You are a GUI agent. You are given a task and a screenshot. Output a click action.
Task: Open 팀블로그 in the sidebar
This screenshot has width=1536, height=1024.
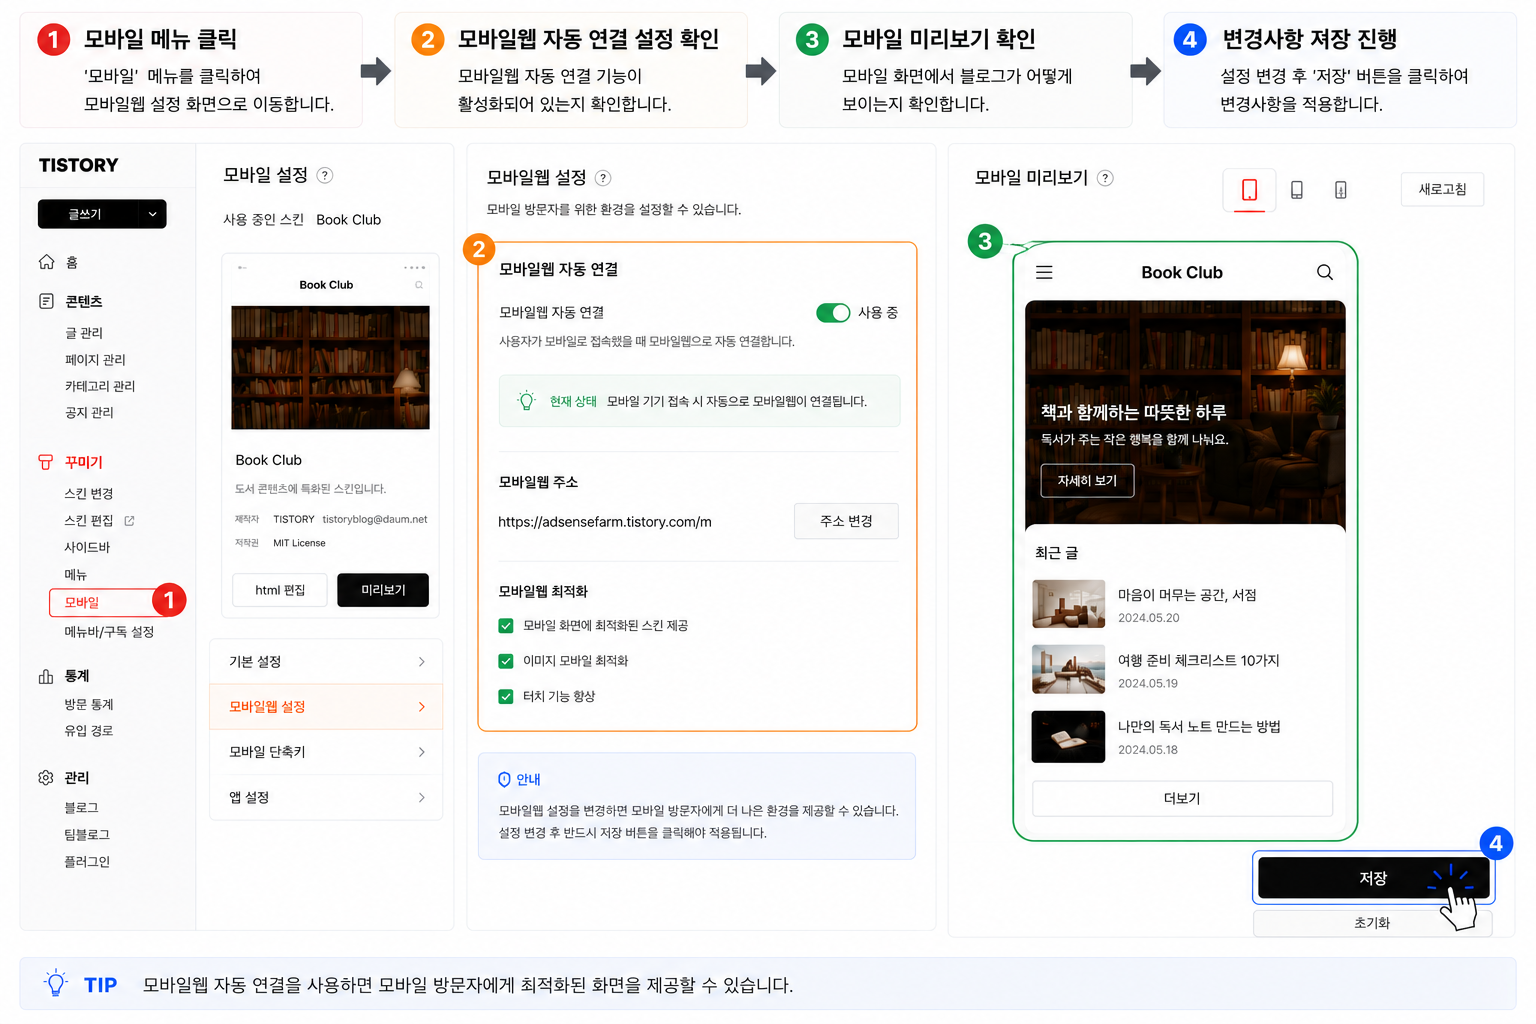[x=87, y=835]
